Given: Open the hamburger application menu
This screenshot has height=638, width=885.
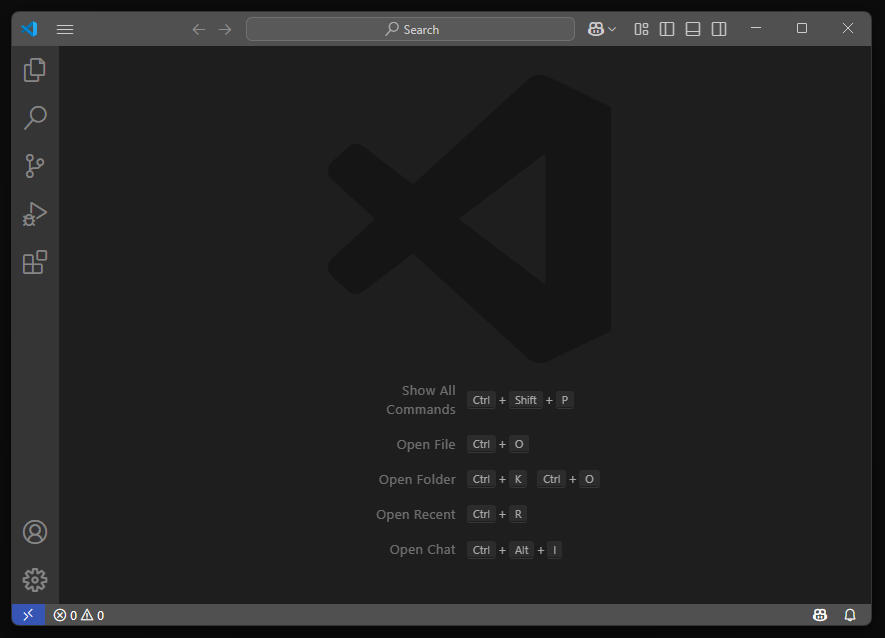Looking at the screenshot, I should pos(65,29).
